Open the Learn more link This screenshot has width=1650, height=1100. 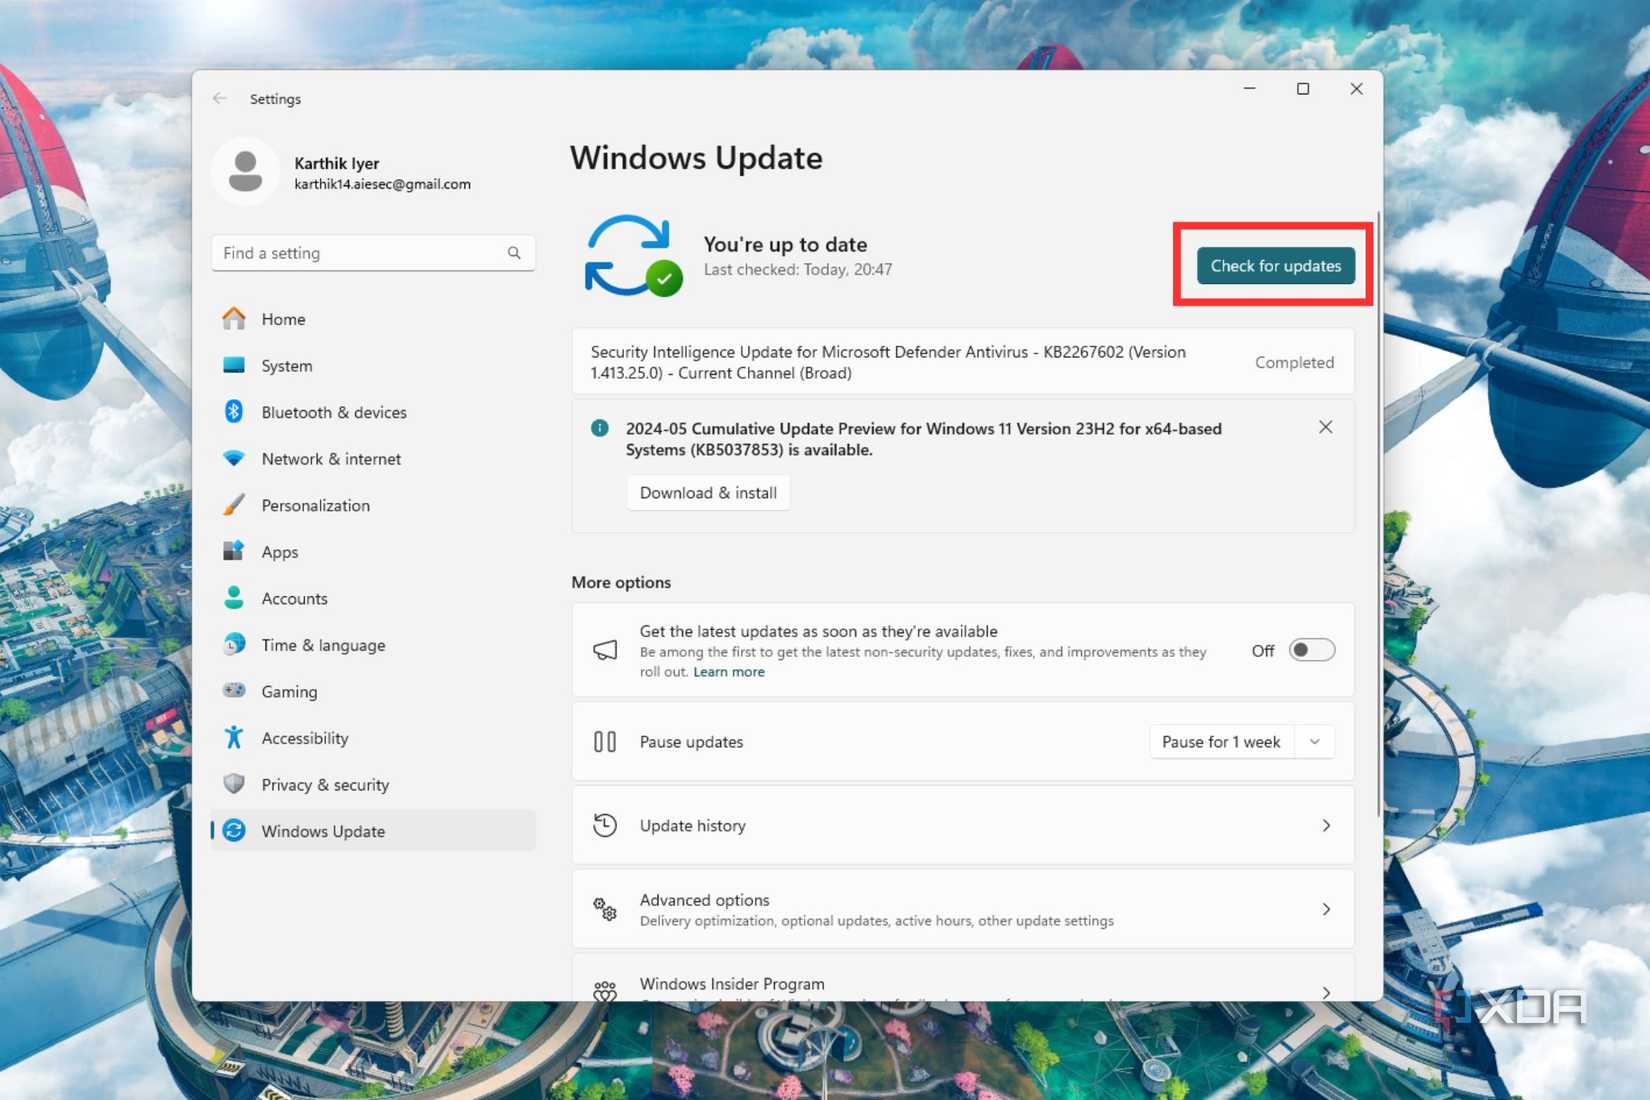(728, 672)
